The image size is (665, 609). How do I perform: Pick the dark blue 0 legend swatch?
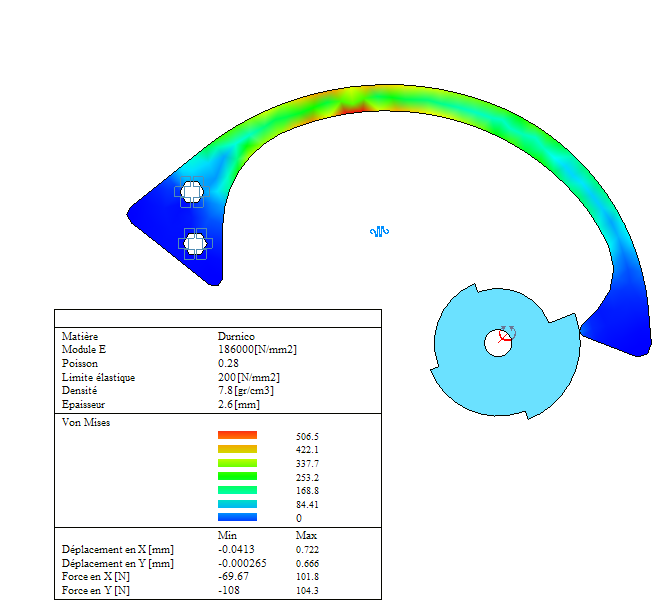237,518
